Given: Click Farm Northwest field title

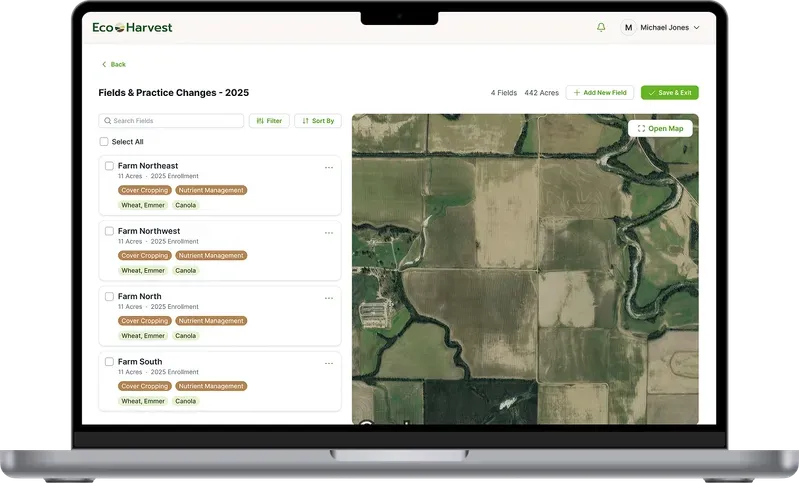Looking at the screenshot, I should (149, 231).
